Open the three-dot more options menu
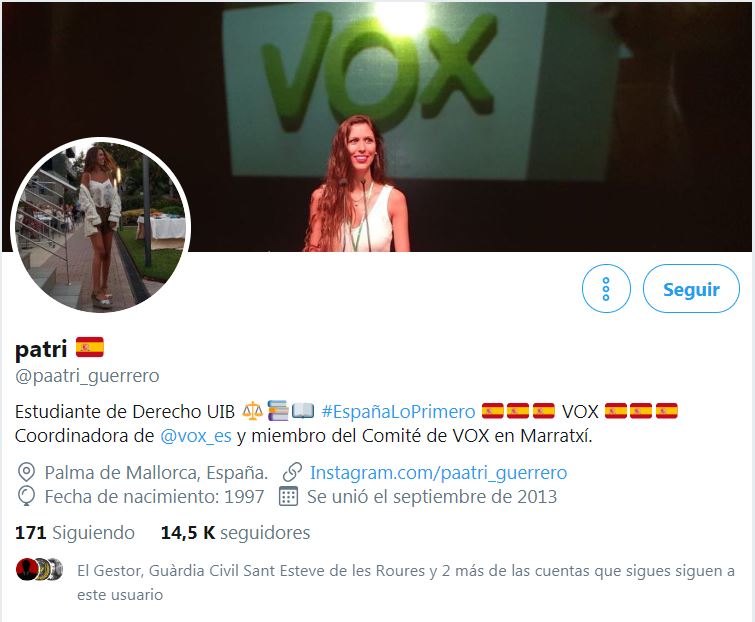 606,288
